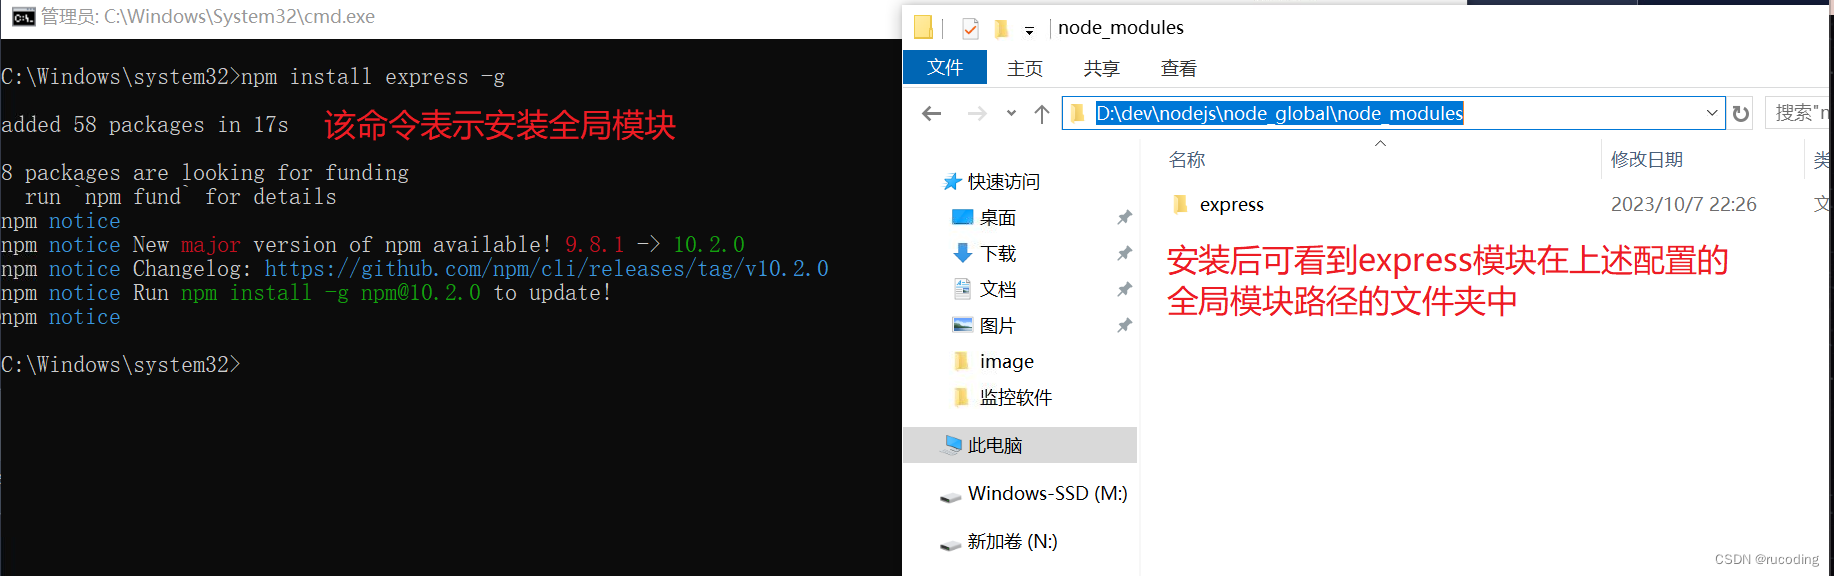Open the quick access toolbar customize dropdown

click(x=1029, y=30)
